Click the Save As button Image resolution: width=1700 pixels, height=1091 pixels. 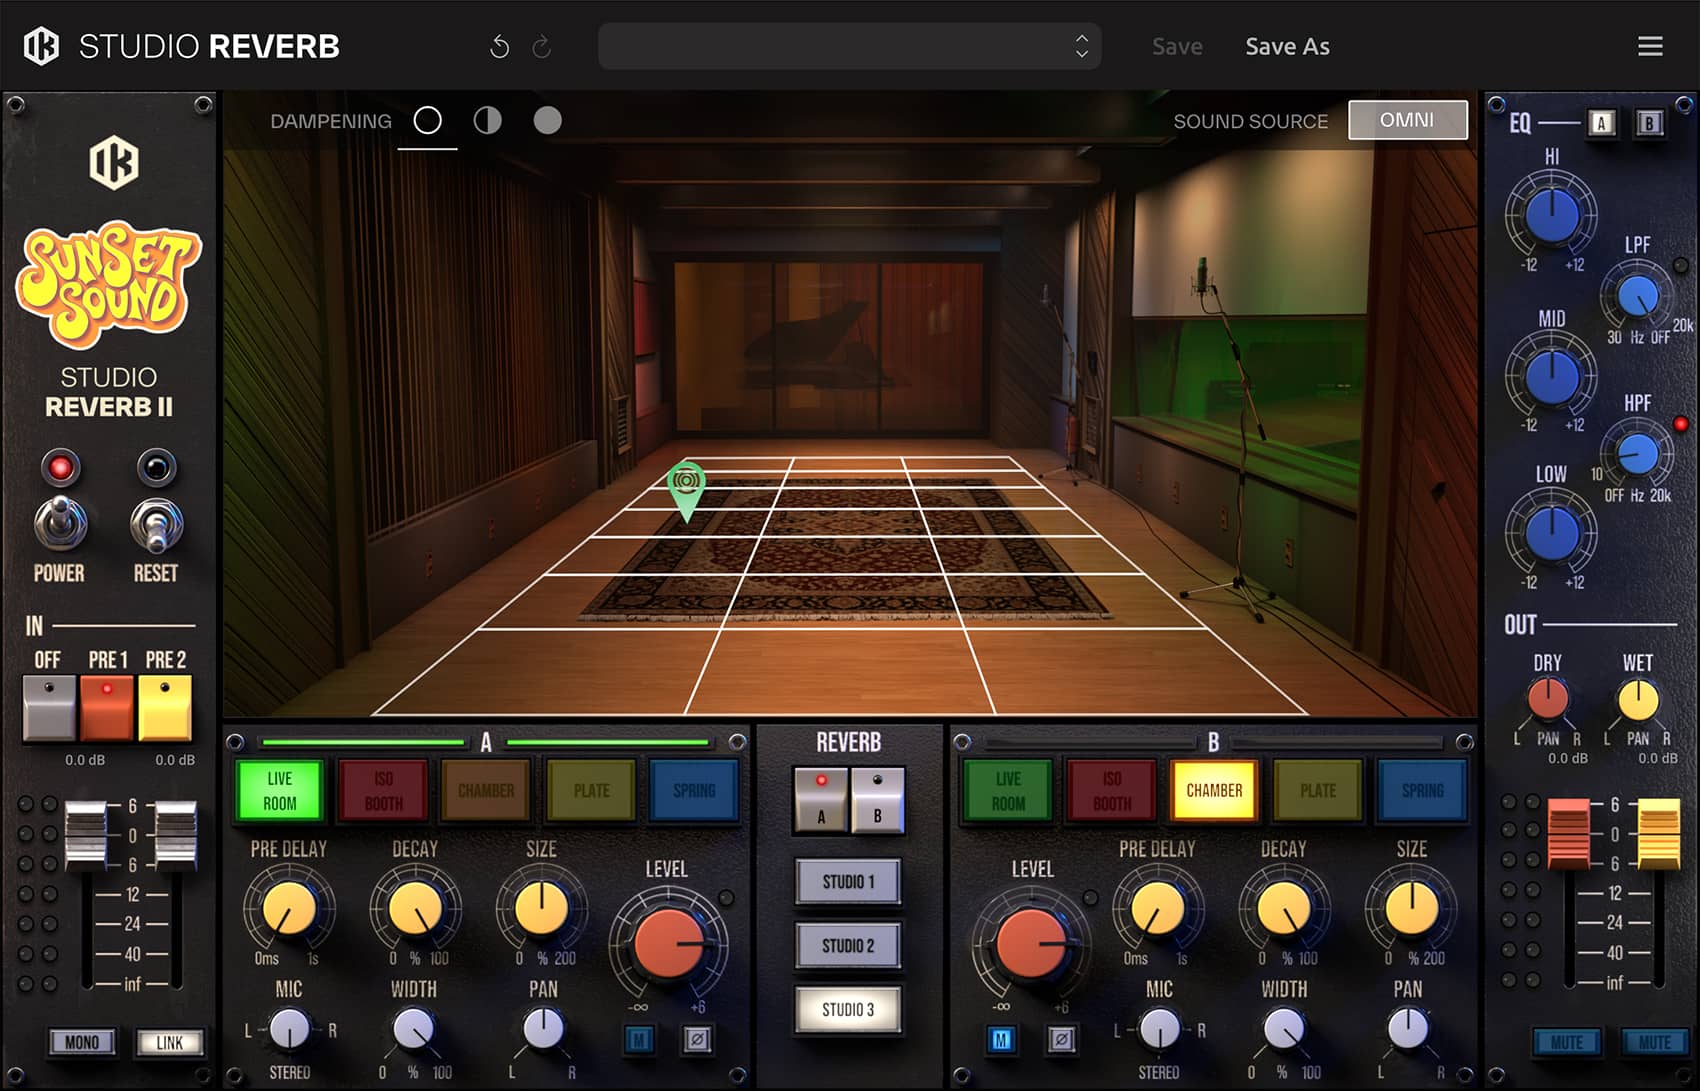[1287, 47]
